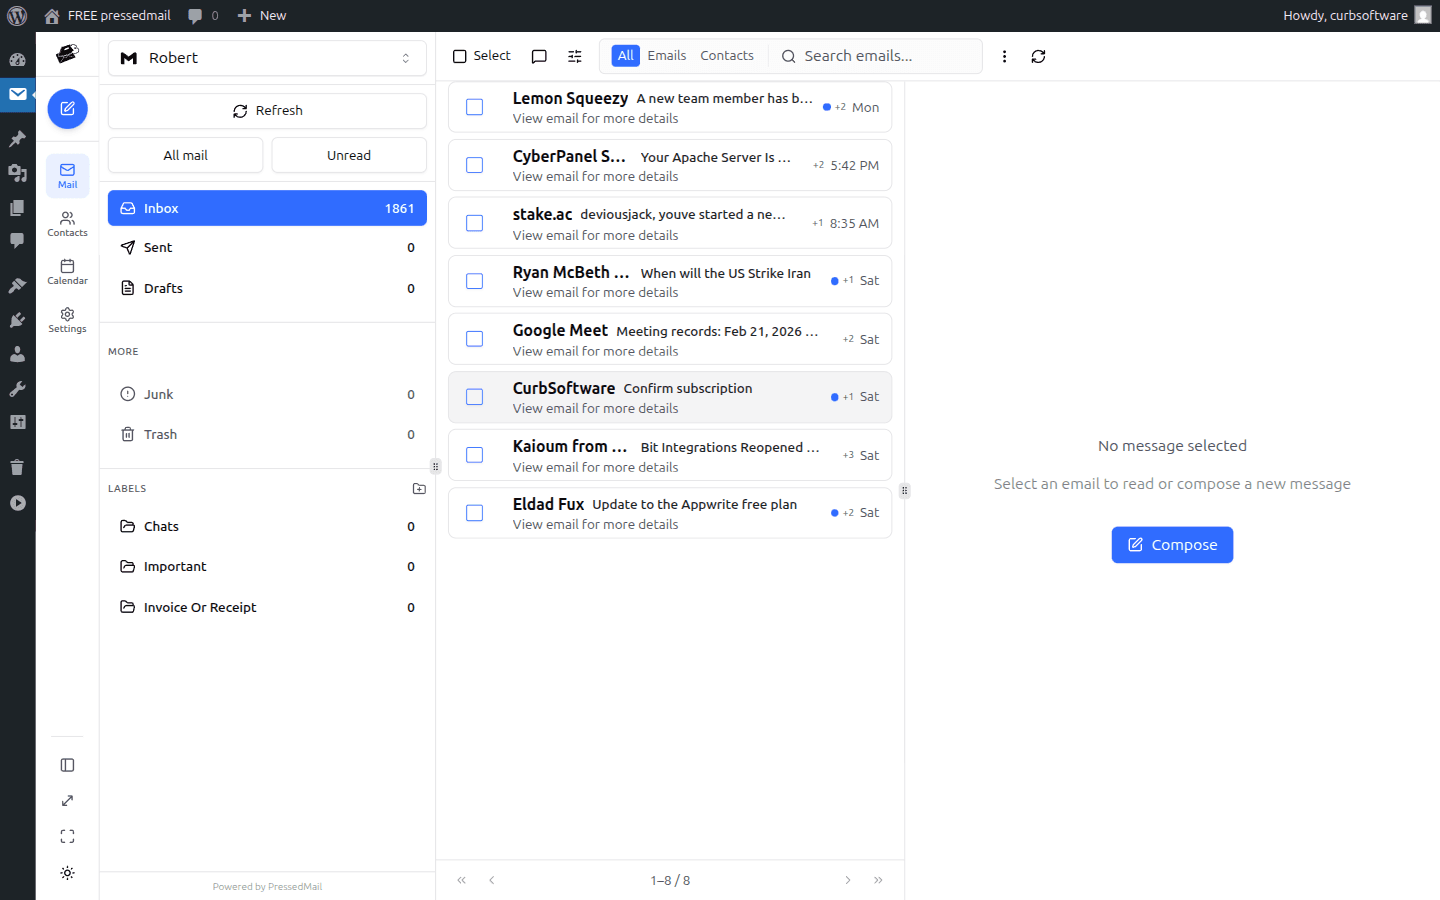Toggle dark mode with the sun icon
This screenshot has width=1440, height=900.
point(67,872)
